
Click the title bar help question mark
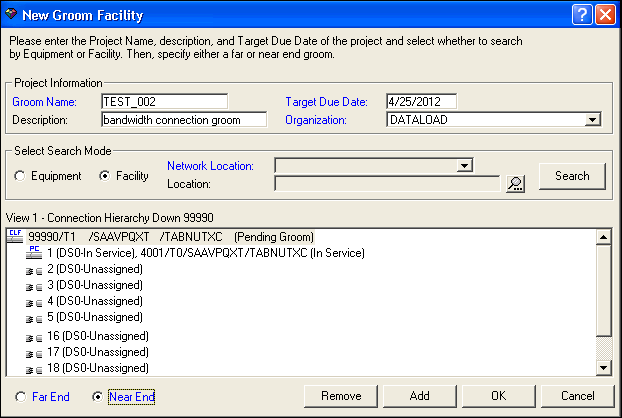[x=582, y=15]
